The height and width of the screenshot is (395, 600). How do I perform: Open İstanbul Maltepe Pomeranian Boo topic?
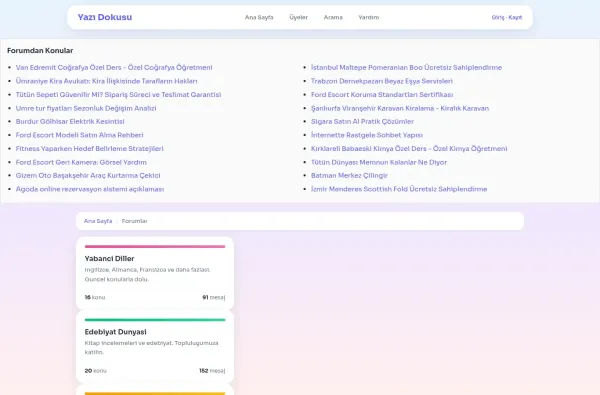[406, 67]
